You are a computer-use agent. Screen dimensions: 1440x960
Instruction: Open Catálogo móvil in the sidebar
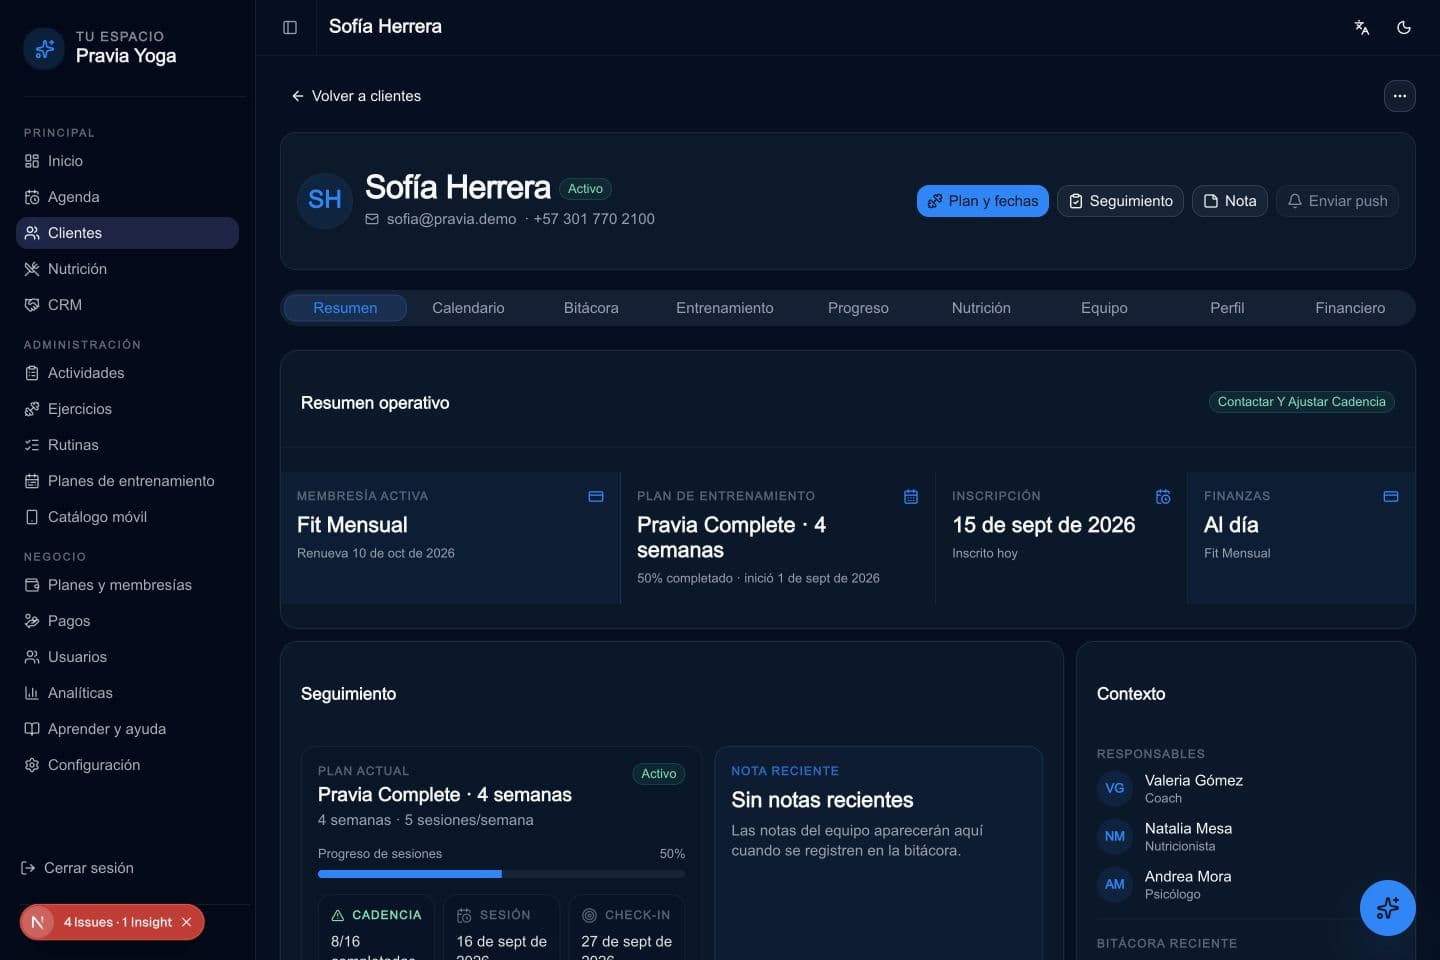127,517
